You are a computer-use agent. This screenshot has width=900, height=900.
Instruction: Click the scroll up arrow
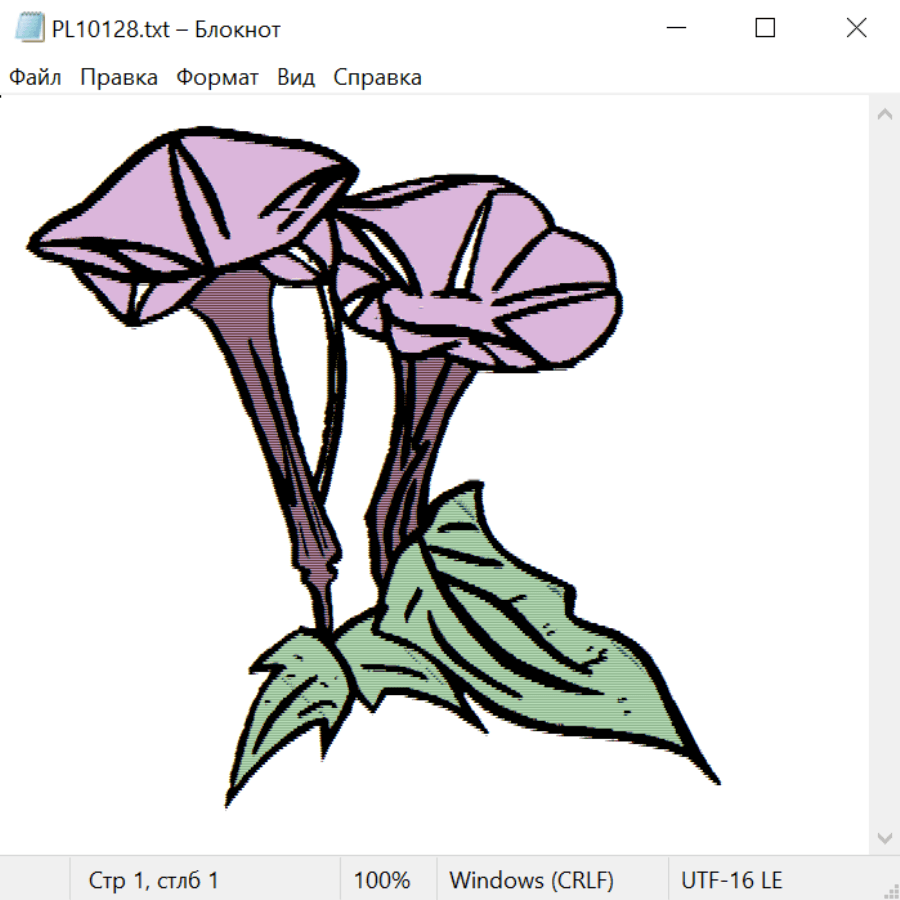click(x=884, y=115)
